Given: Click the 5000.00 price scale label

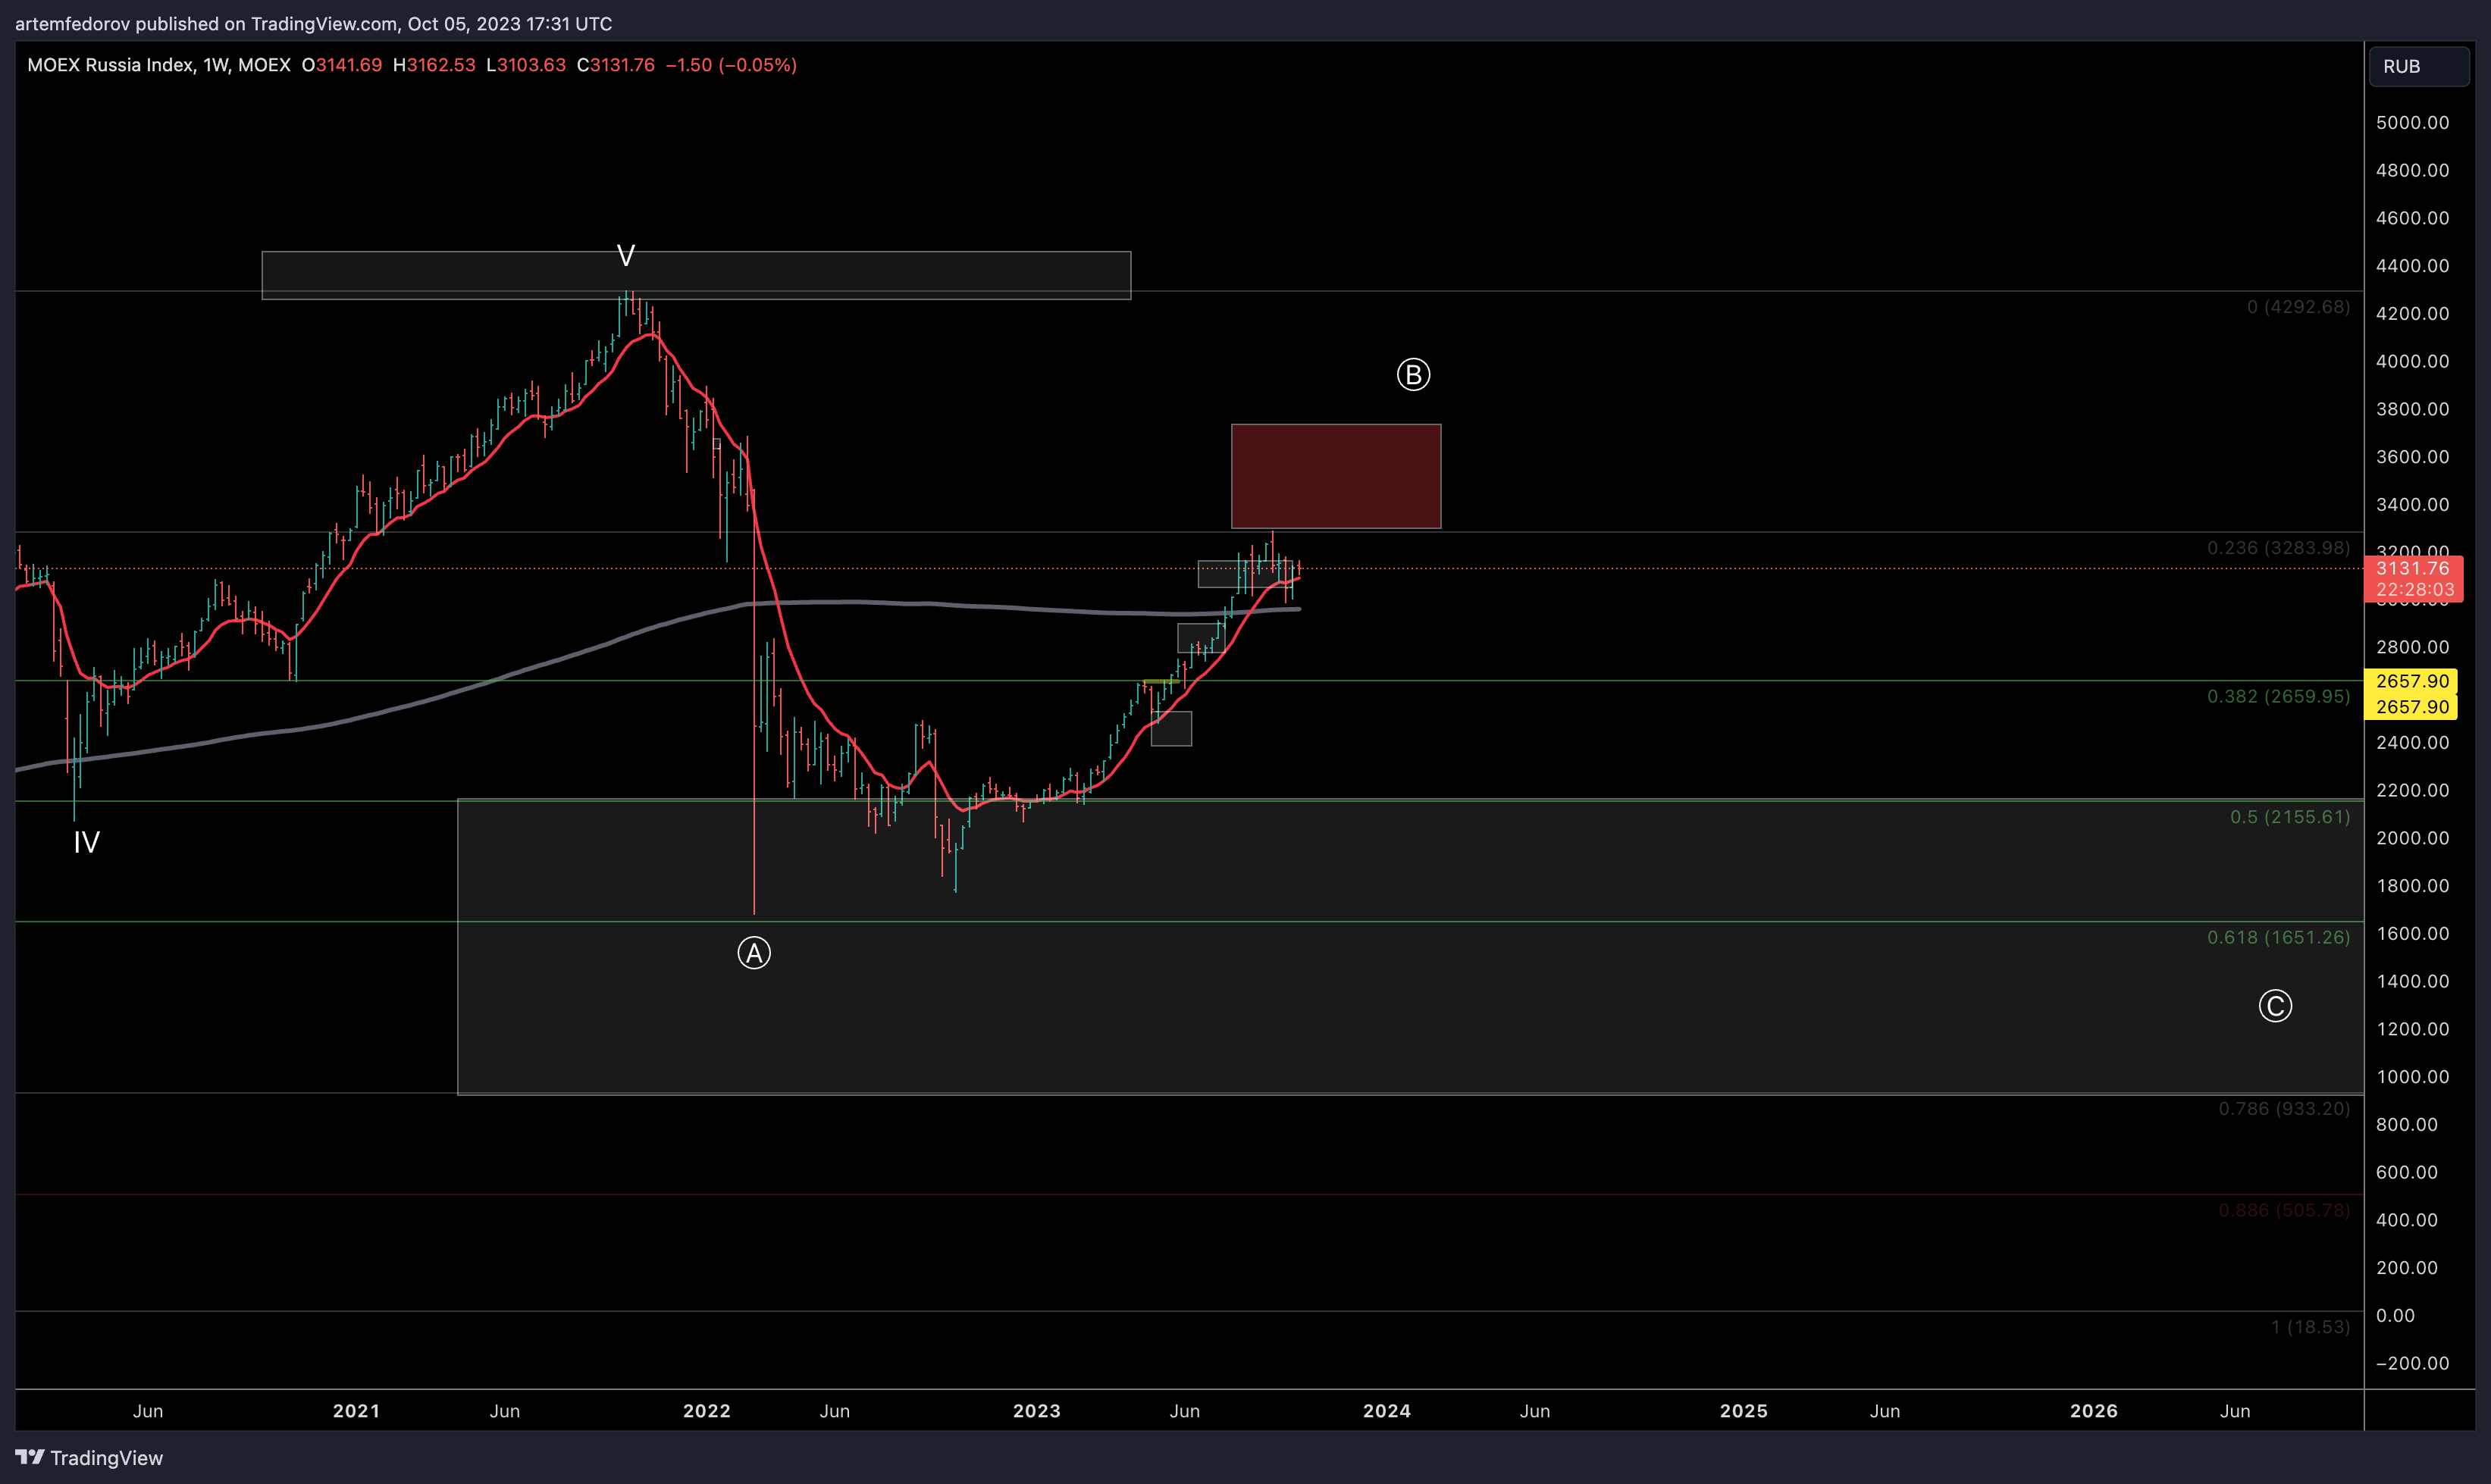Looking at the screenshot, I should pos(2412,123).
